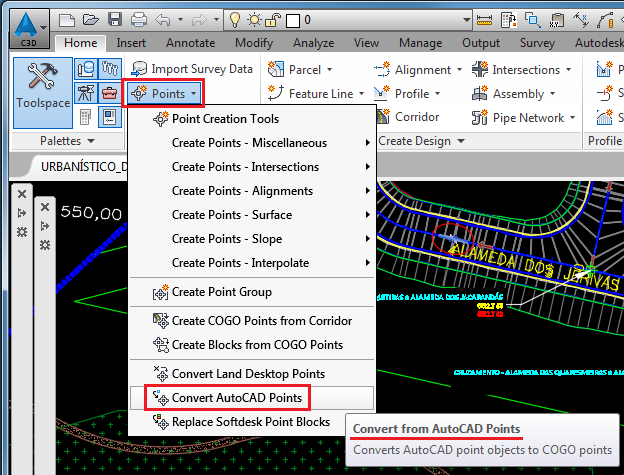Open Create Points - Intersections submenu
624x475 pixels.
252,167
